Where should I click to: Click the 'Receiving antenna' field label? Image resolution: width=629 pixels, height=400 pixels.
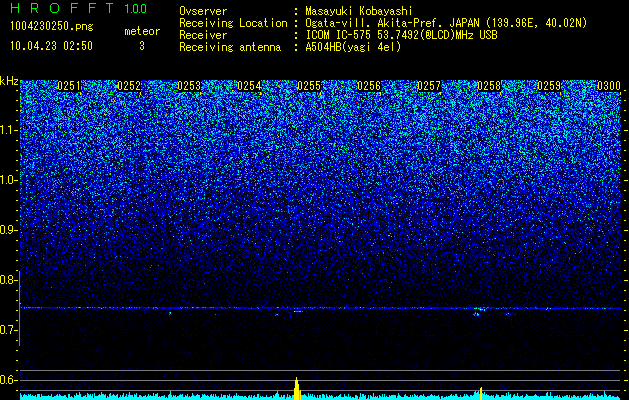click(230, 47)
